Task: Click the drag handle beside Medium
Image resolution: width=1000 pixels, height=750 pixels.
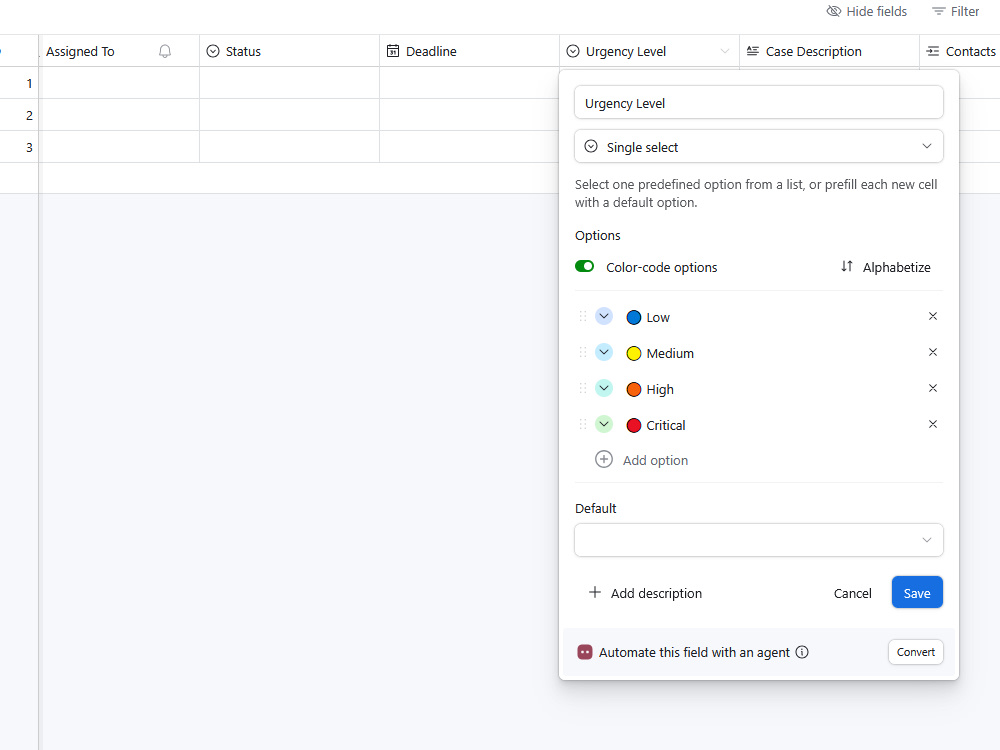Action: [582, 352]
